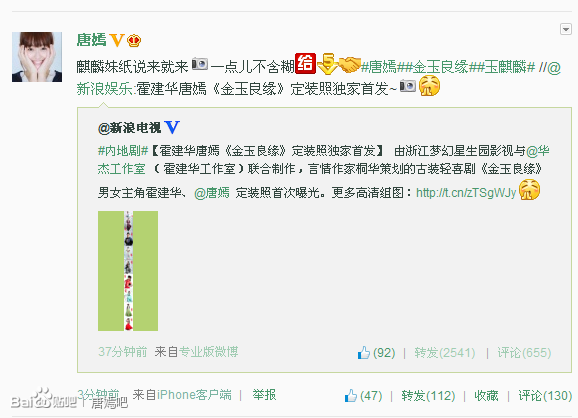This screenshot has height=418, width=578.
Task: Follow the http://t.cn/zTSgWJy short link
Action: (x=466, y=192)
